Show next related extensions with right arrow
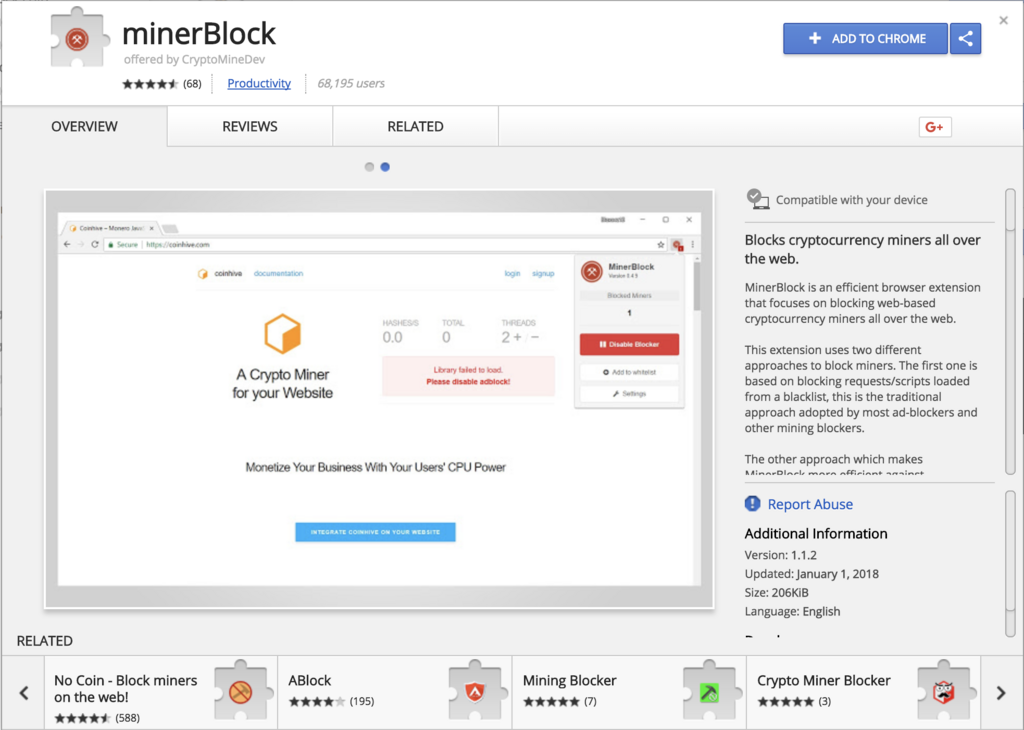This screenshot has width=1024, height=730. [1000, 693]
